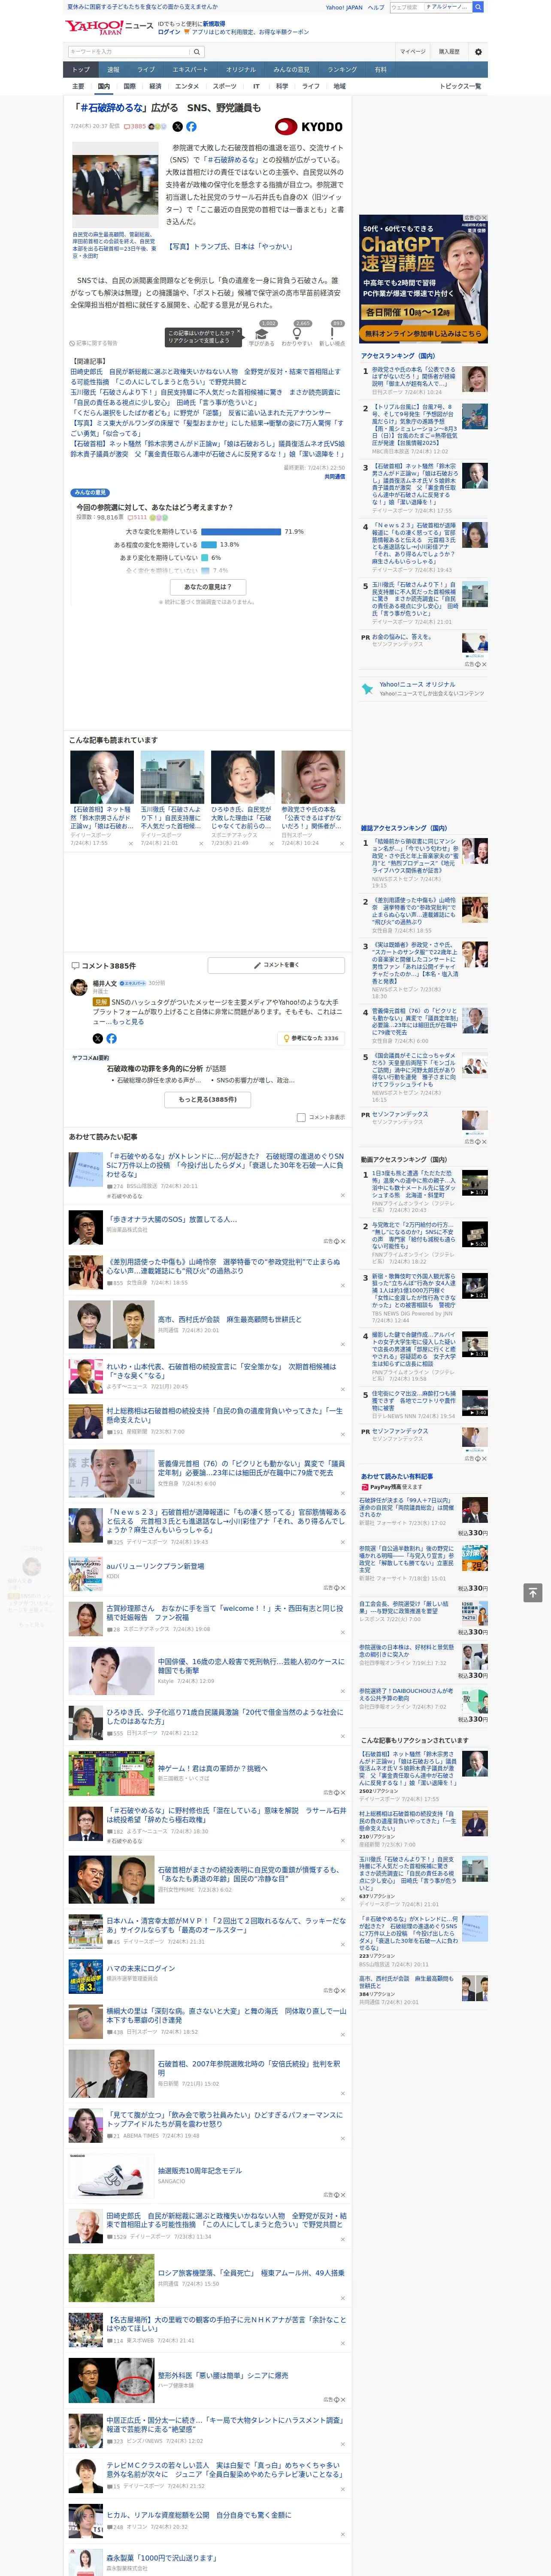
Task: Open the みんなの意見 tab
Action: coord(291,69)
